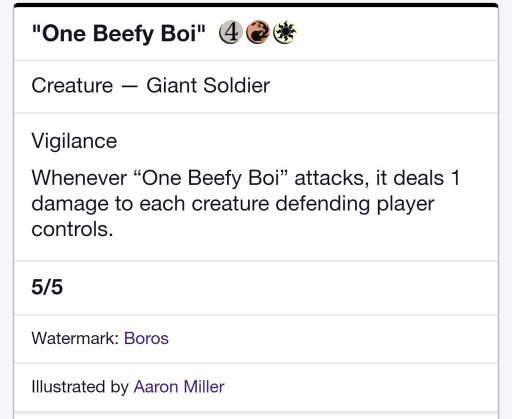Click the black top border of card panel
The height and width of the screenshot is (419, 512).
256,5
